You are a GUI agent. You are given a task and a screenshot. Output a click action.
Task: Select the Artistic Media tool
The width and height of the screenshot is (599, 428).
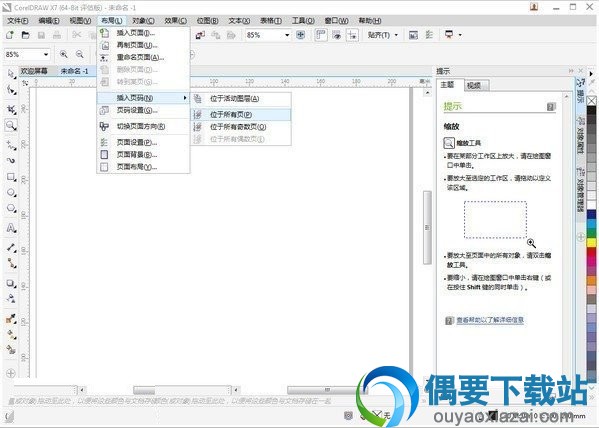pyautogui.click(x=11, y=160)
